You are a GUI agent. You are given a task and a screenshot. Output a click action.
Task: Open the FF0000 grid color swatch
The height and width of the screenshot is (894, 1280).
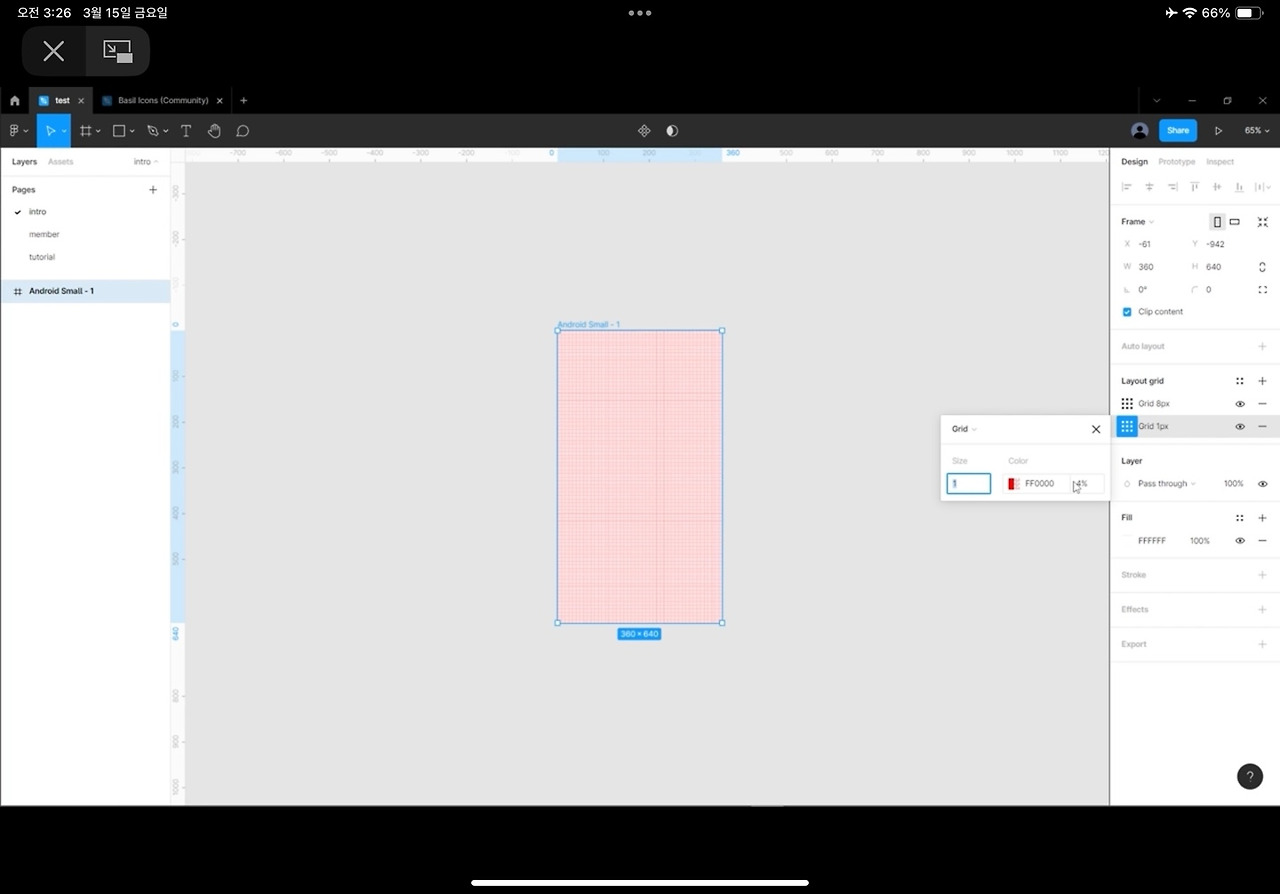(1014, 484)
